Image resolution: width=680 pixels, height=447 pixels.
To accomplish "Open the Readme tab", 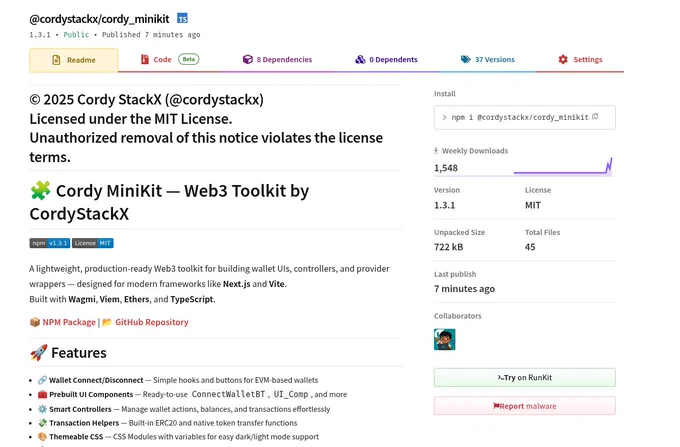I will tap(74, 60).
